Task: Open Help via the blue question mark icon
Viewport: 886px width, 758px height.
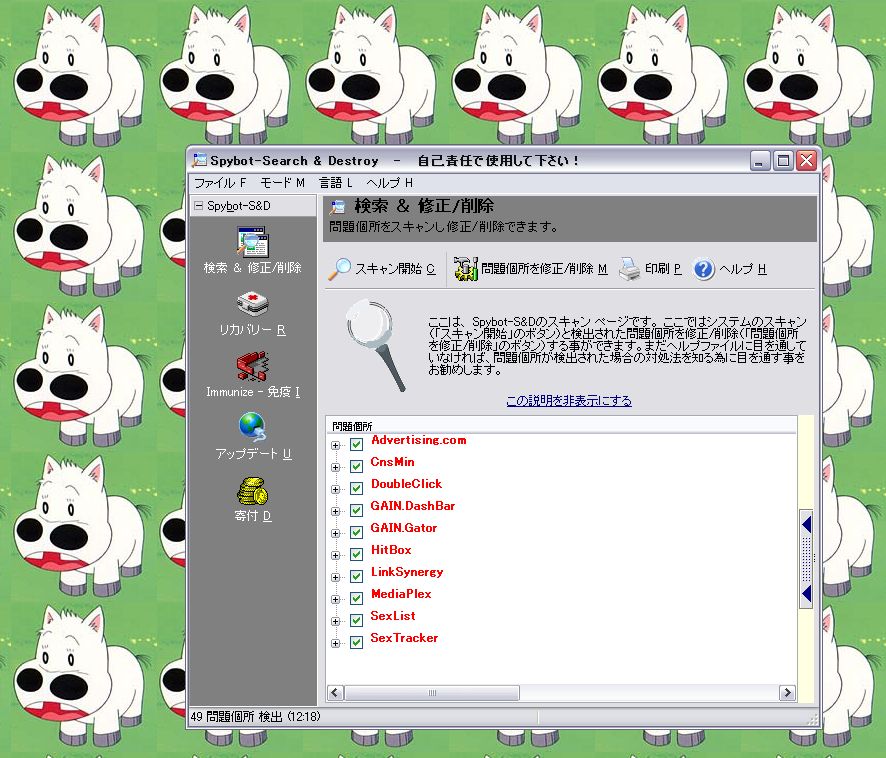Action: tap(704, 268)
